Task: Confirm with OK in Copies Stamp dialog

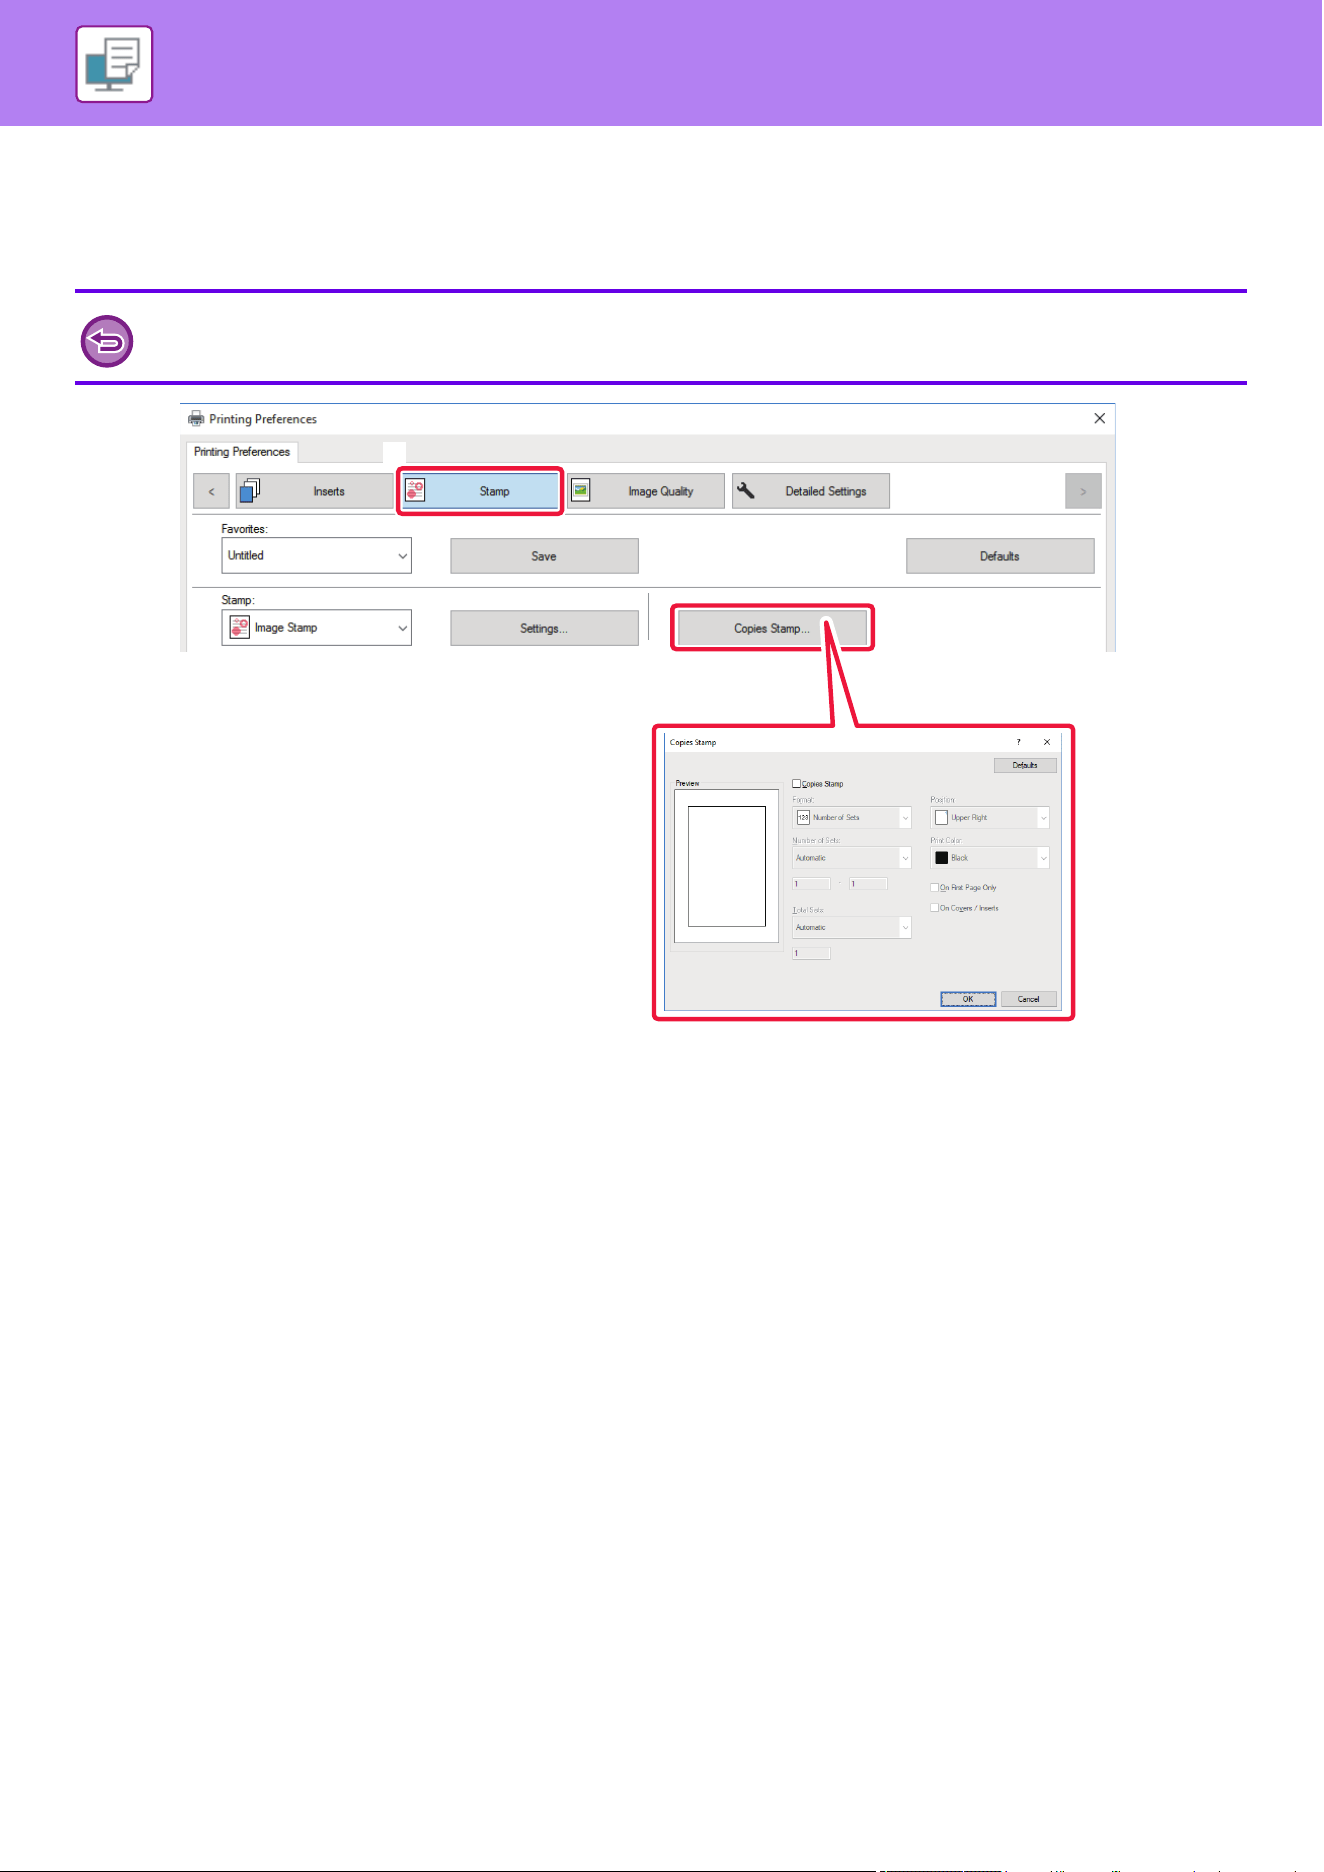Action: 968,999
